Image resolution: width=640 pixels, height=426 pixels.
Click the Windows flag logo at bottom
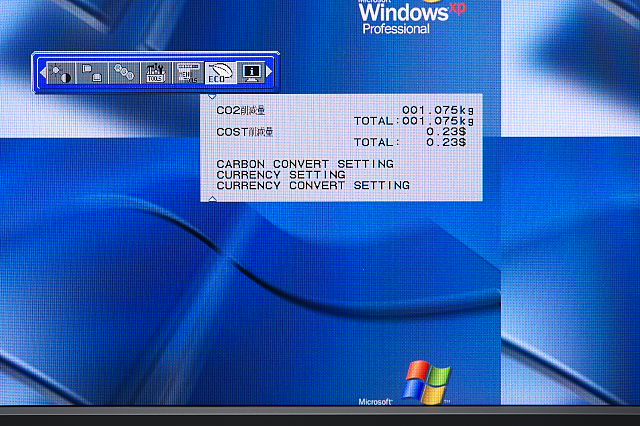pyautogui.click(x=427, y=382)
